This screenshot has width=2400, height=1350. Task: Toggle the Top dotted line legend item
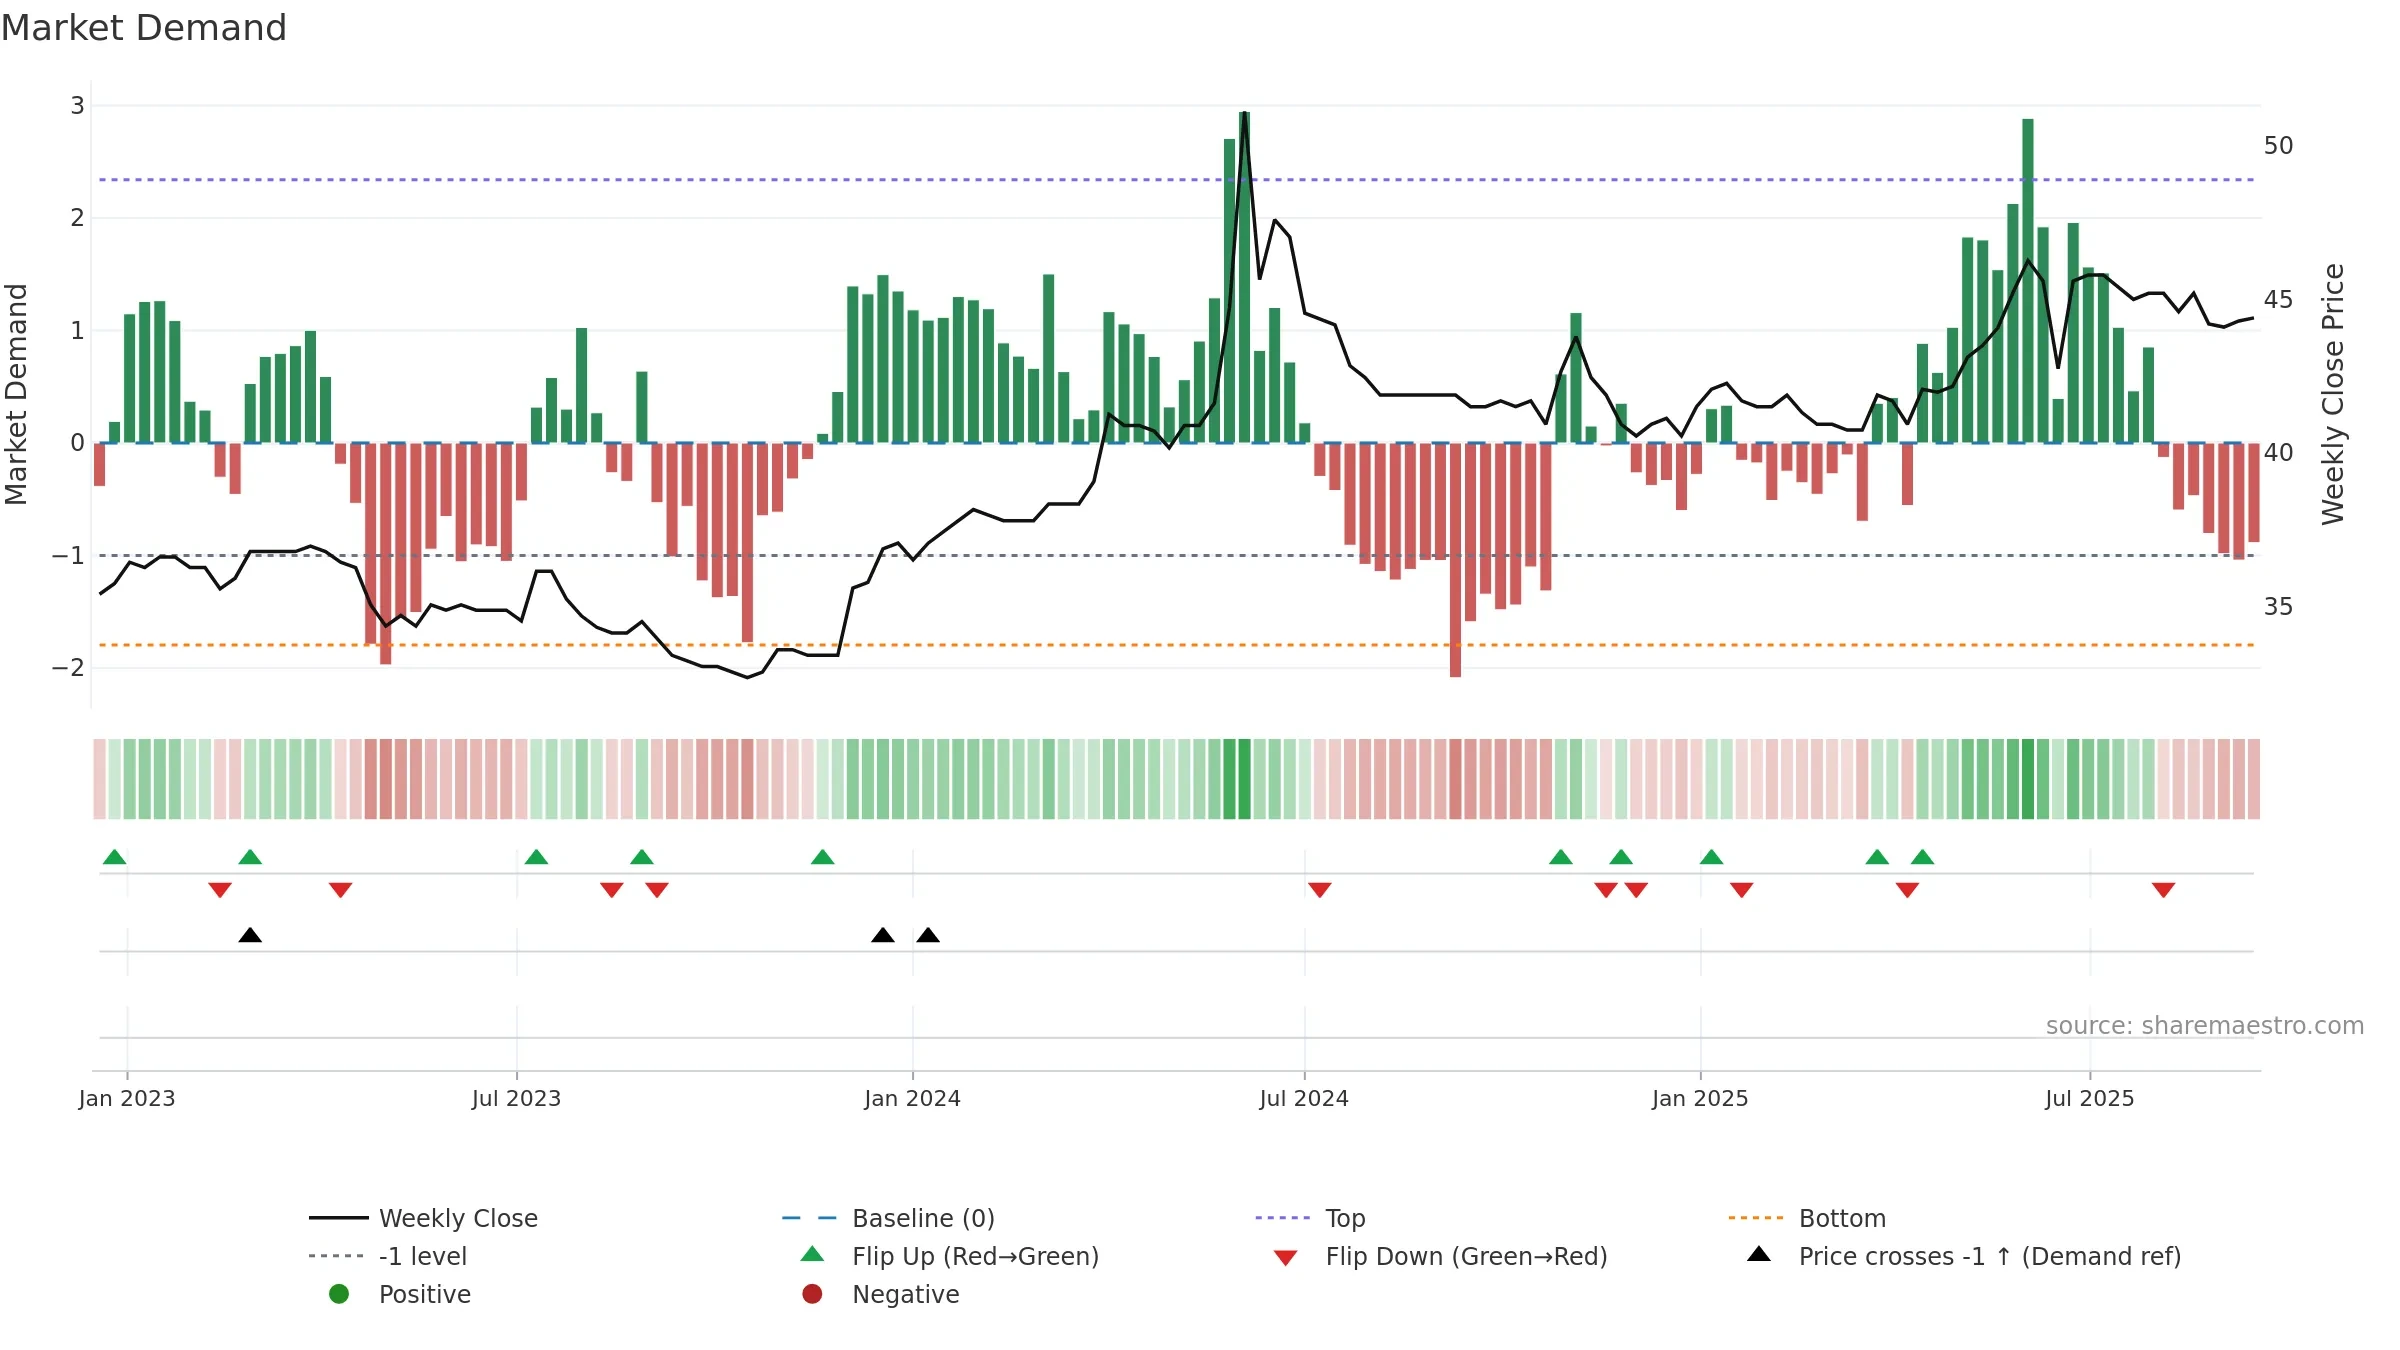[x=1310, y=1218]
